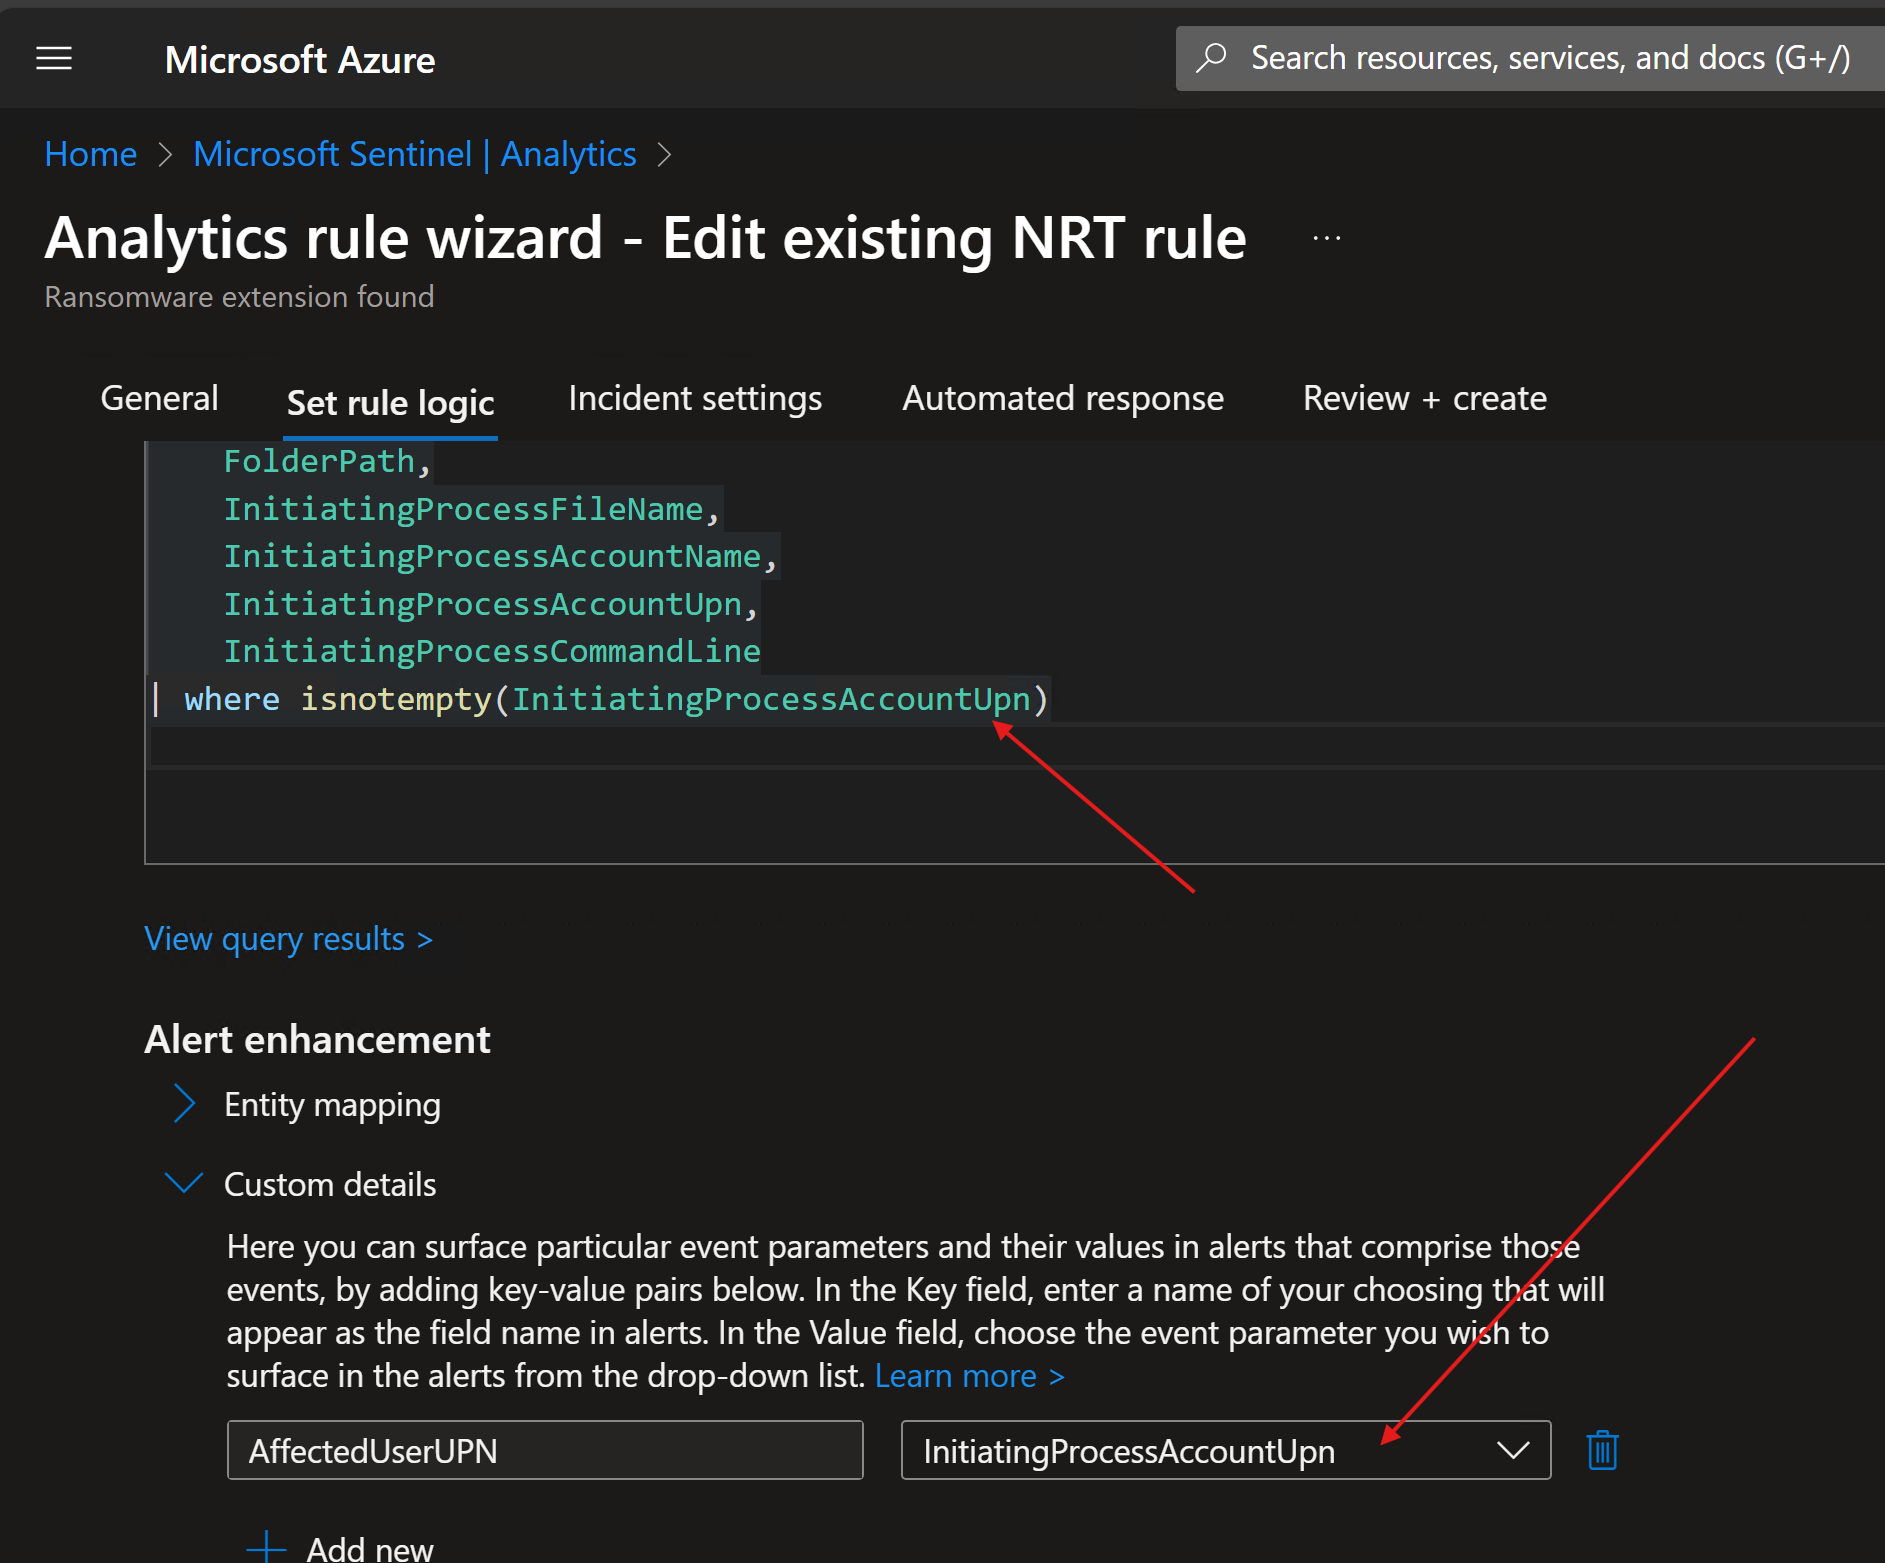Open the hamburger portal menu
Screen dimensions: 1885x1563
(x=54, y=59)
